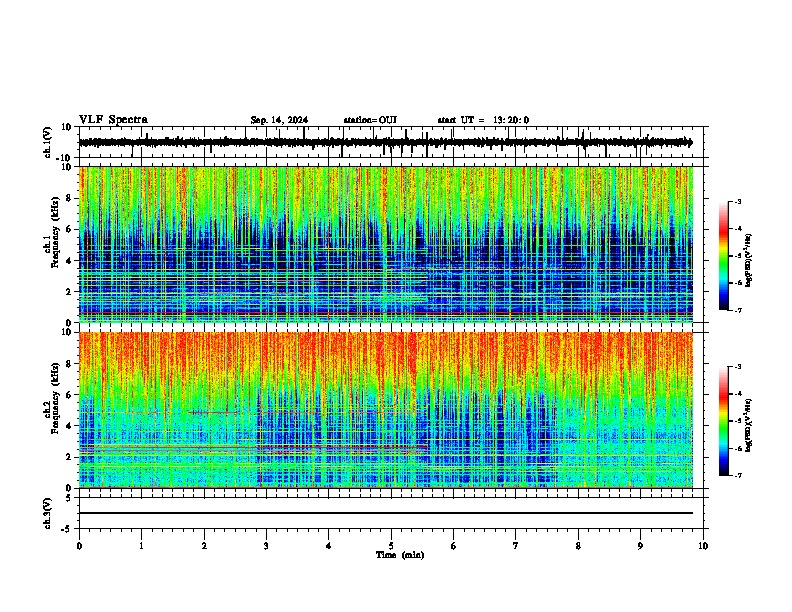The image size is (792, 612).
Task: Click the '6' kHz tick on ch.1 spectrogram
Action: coord(70,230)
